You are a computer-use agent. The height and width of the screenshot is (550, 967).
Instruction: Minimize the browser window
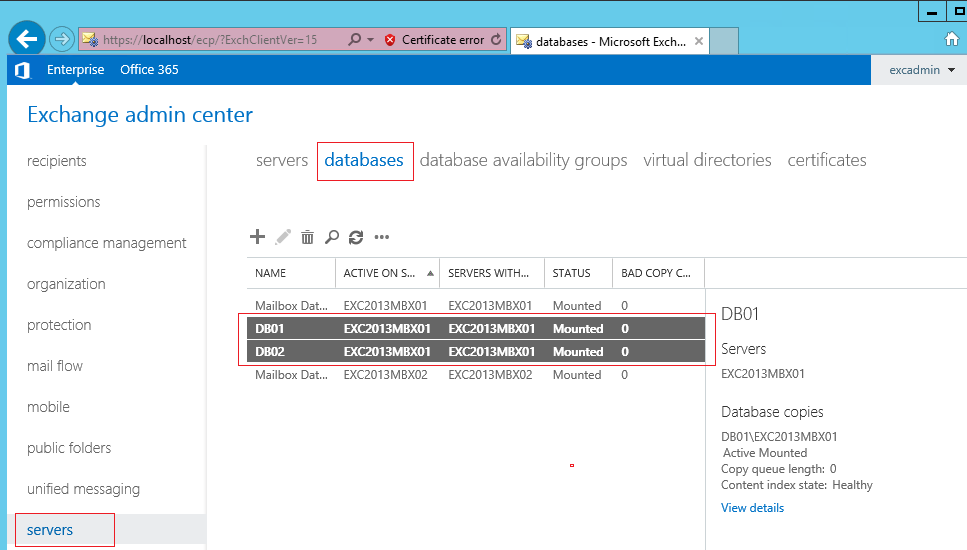(x=932, y=12)
